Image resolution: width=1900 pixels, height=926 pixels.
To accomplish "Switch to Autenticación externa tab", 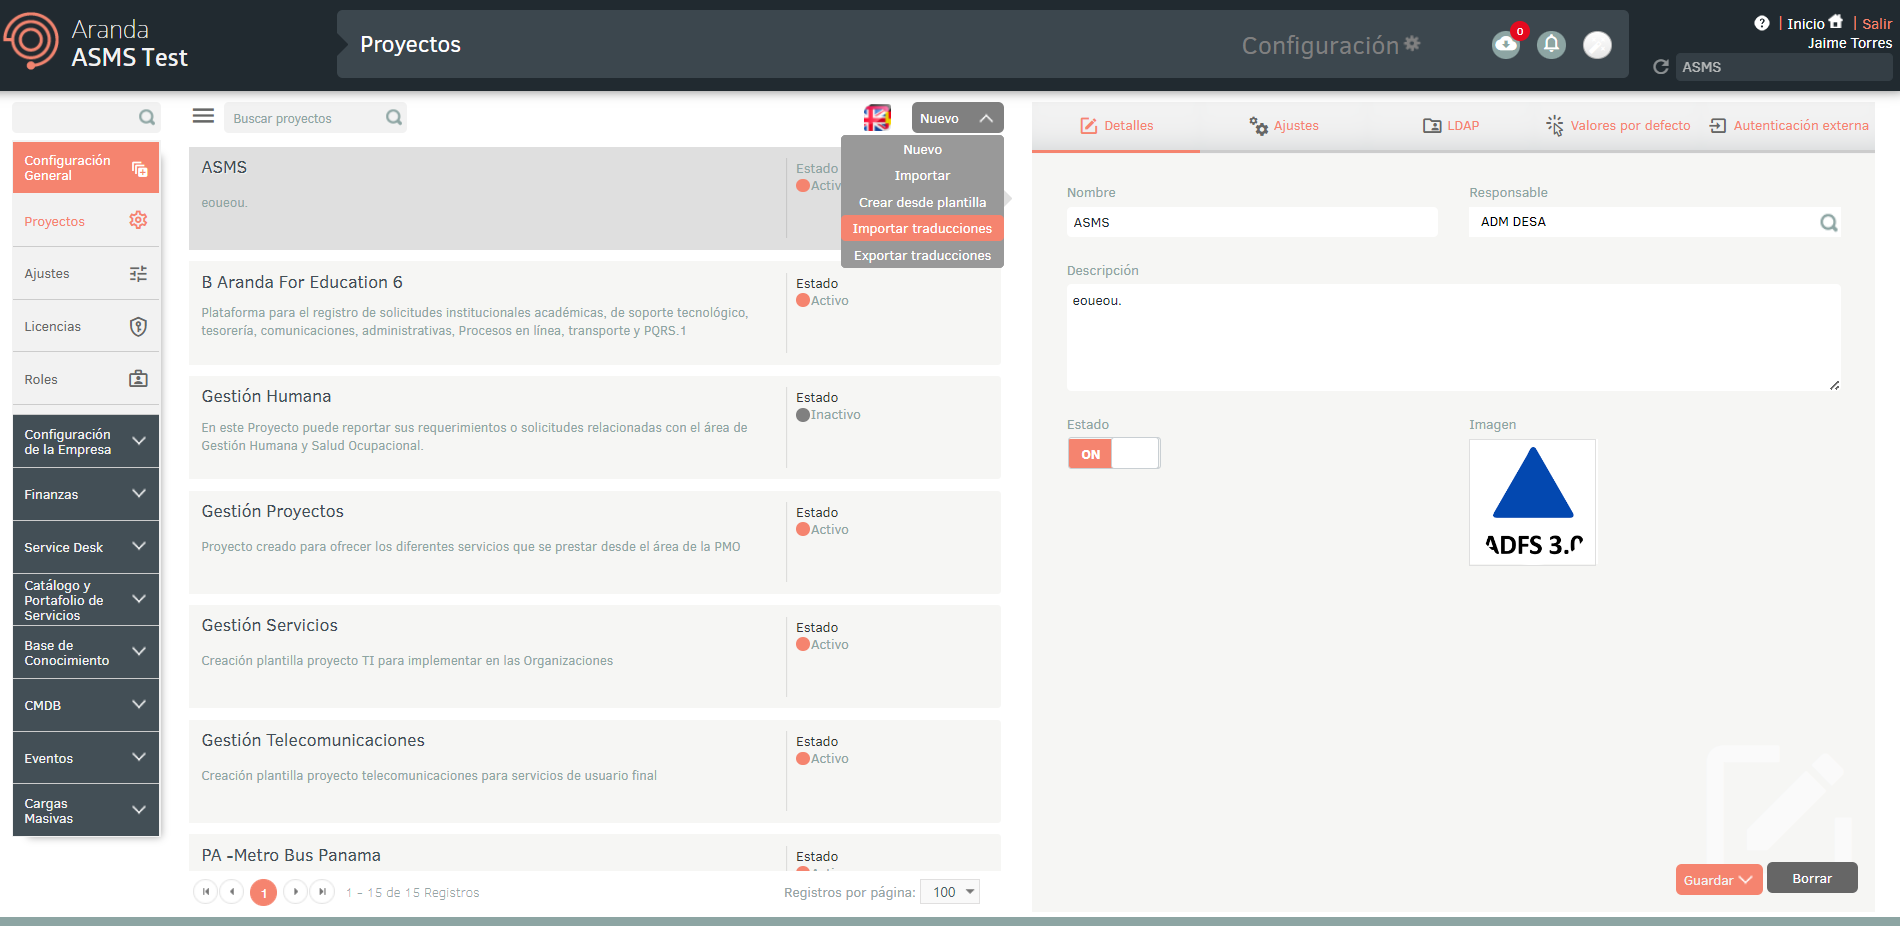I will (x=1789, y=126).
